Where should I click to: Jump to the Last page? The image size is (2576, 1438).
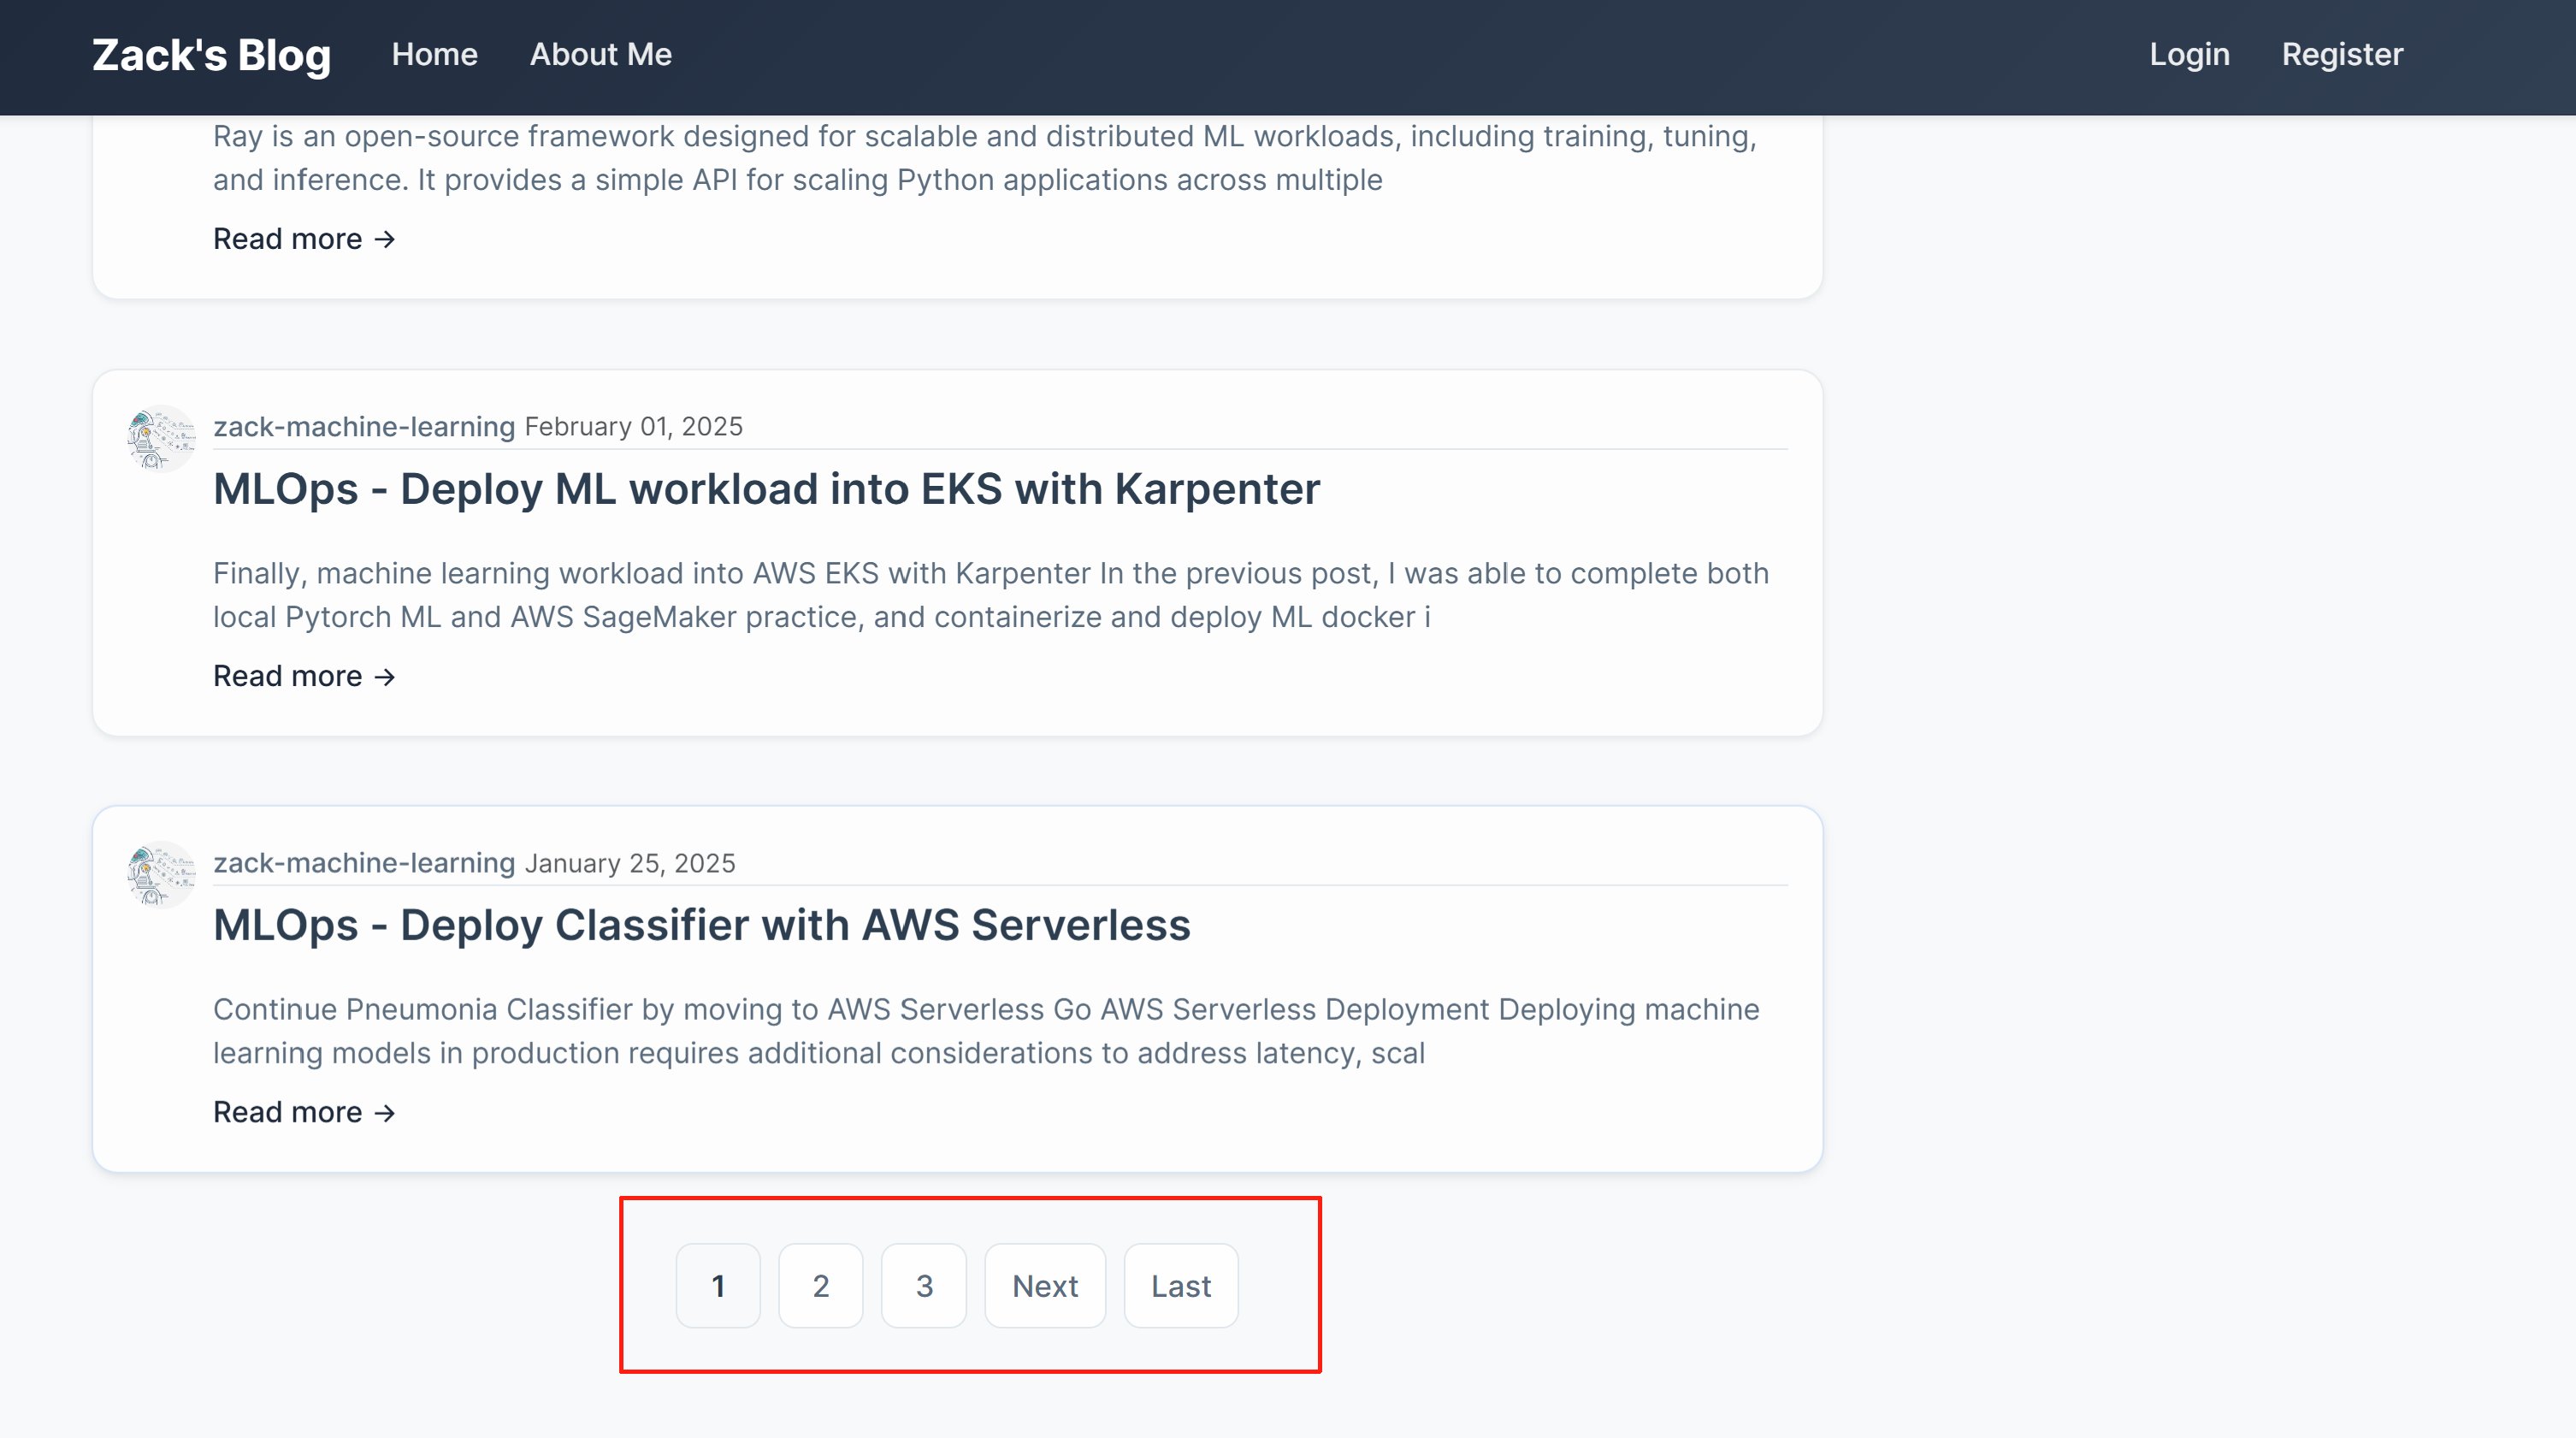click(x=1180, y=1286)
